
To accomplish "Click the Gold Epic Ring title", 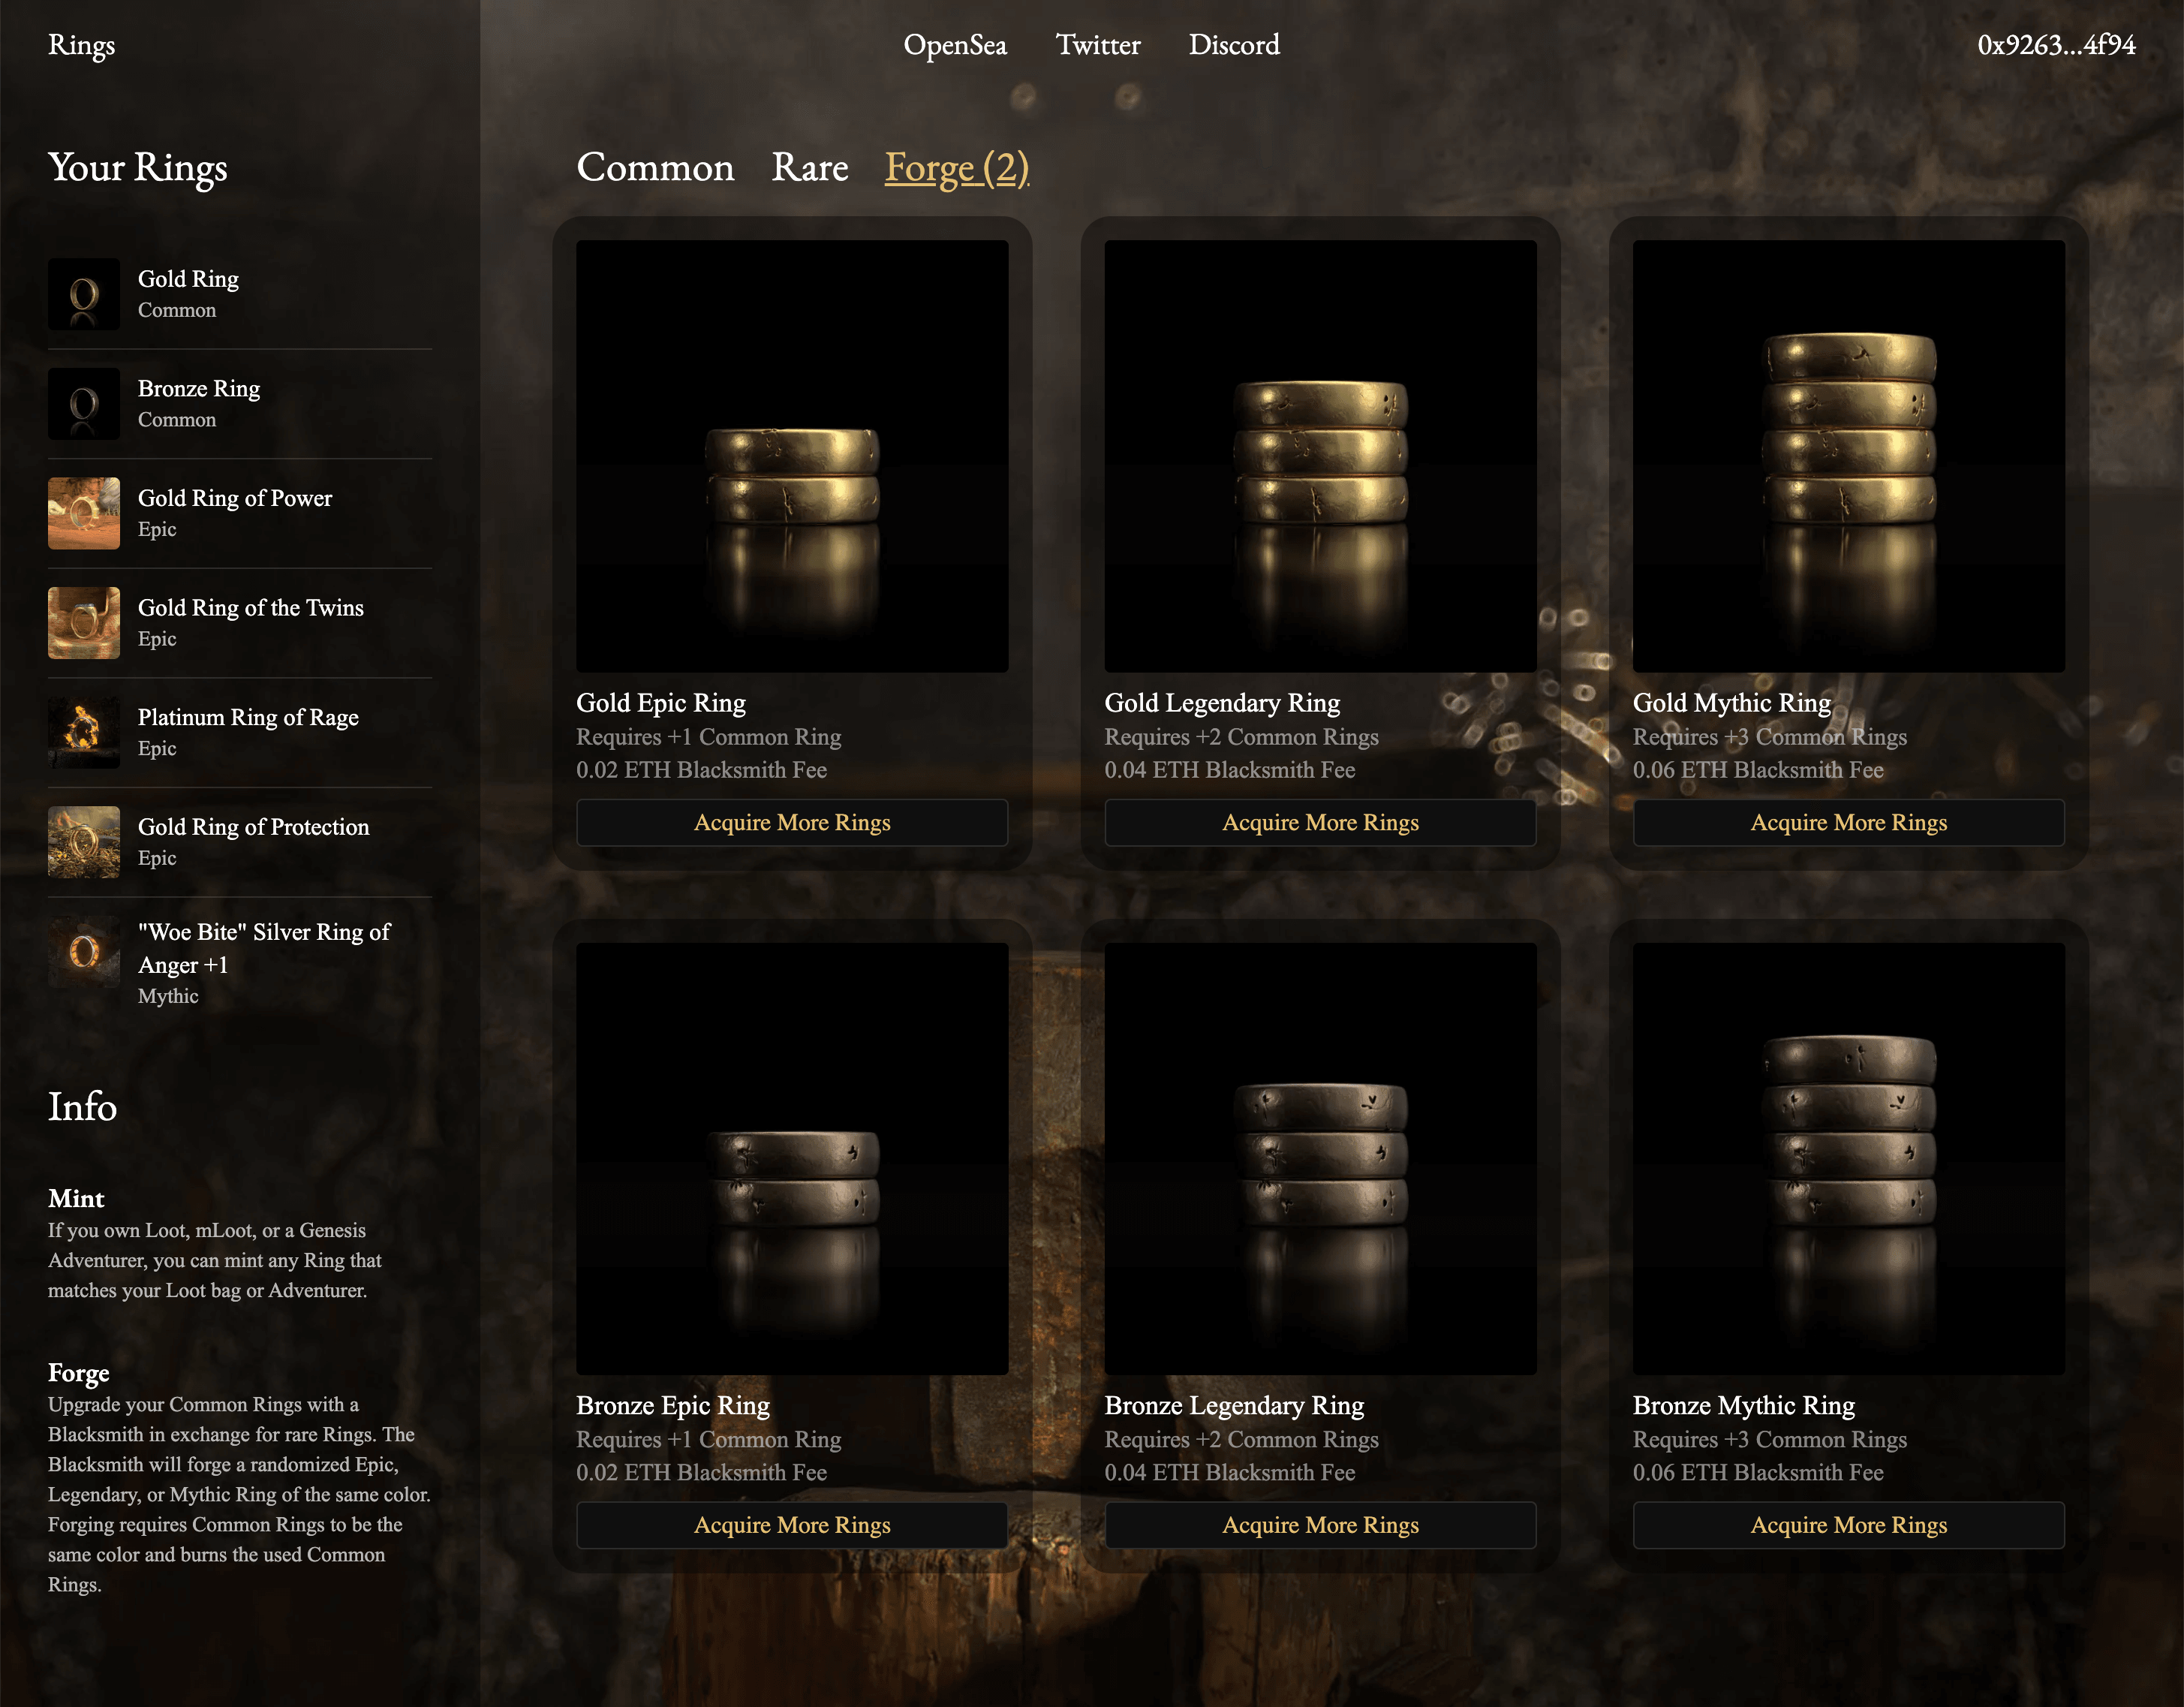I will coord(661,703).
